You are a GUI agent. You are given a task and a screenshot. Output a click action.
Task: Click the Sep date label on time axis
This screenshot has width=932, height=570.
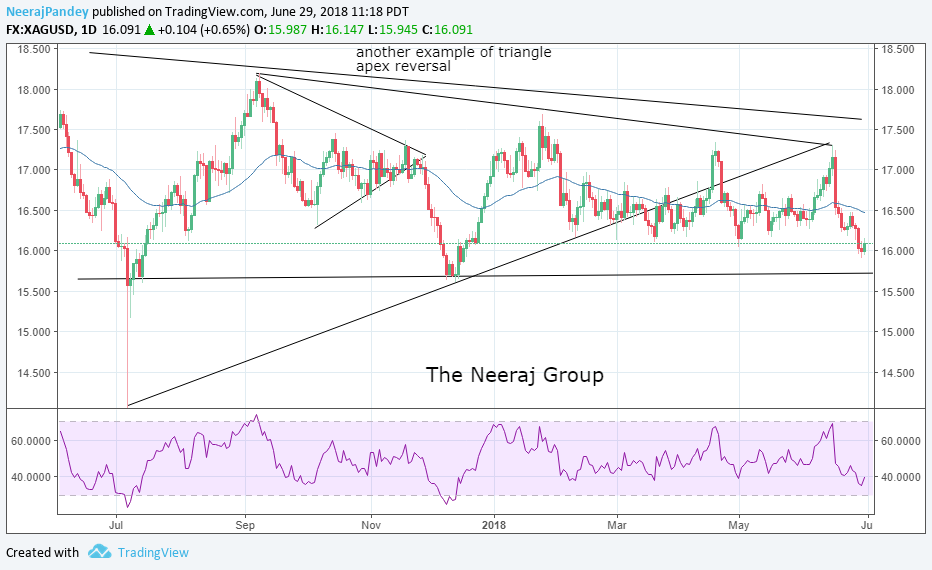pos(245,525)
